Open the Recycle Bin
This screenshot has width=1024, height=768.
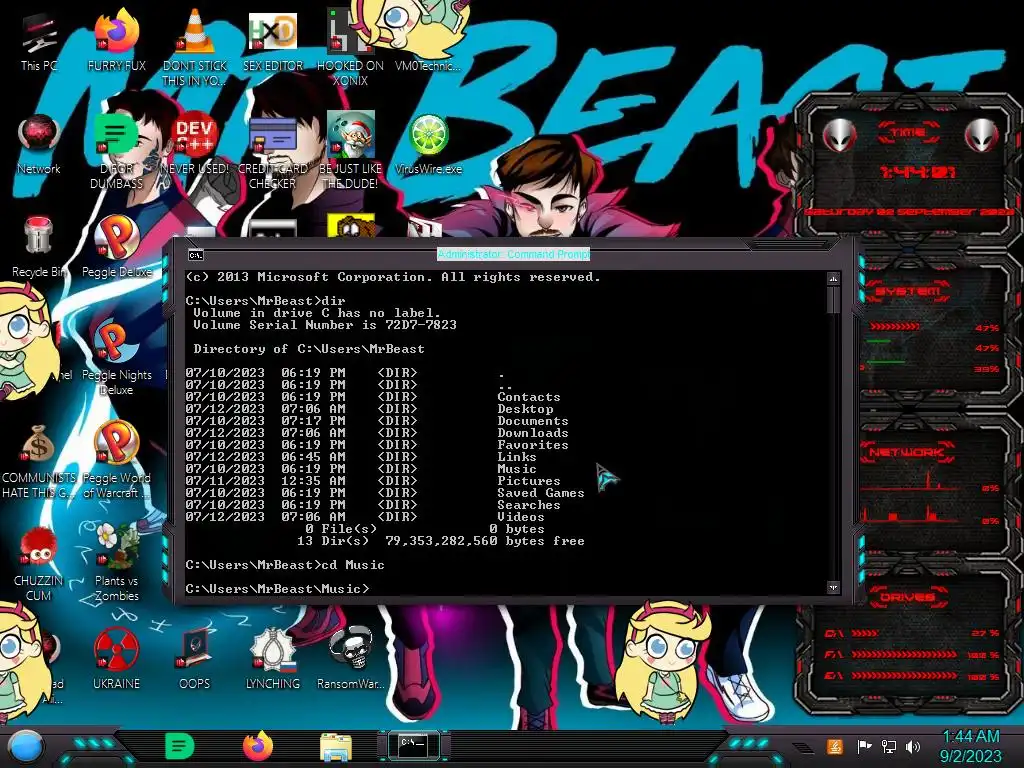pos(39,247)
